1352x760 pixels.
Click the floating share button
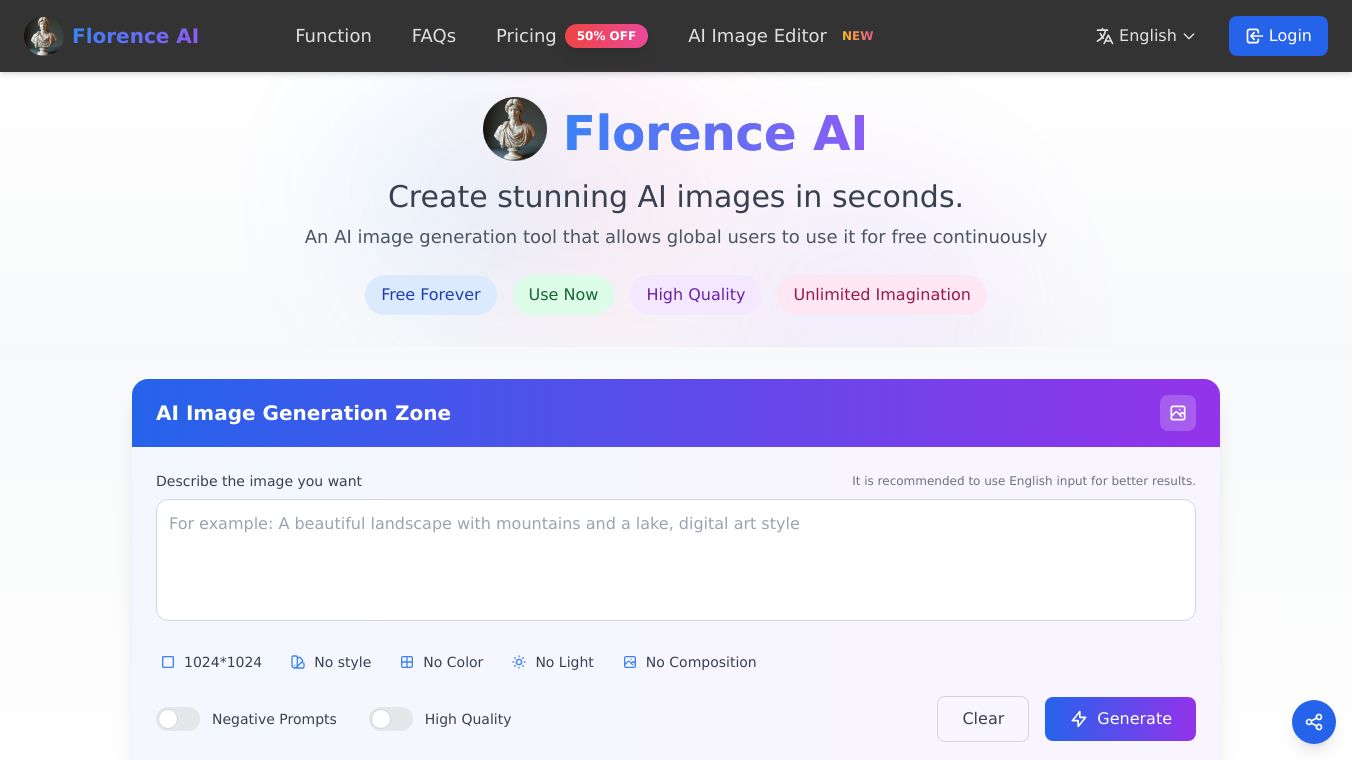click(1314, 722)
